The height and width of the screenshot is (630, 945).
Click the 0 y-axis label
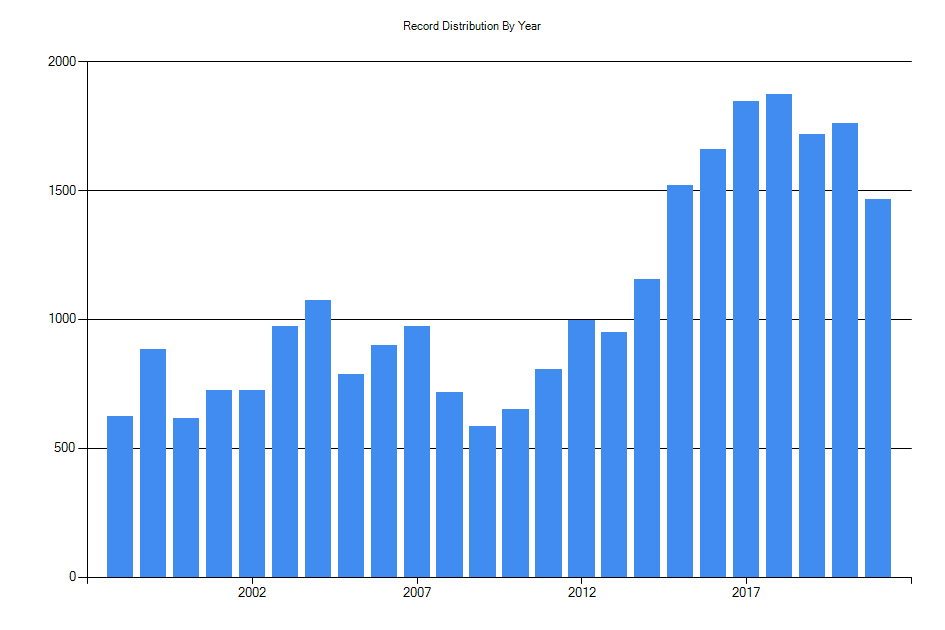point(73,575)
